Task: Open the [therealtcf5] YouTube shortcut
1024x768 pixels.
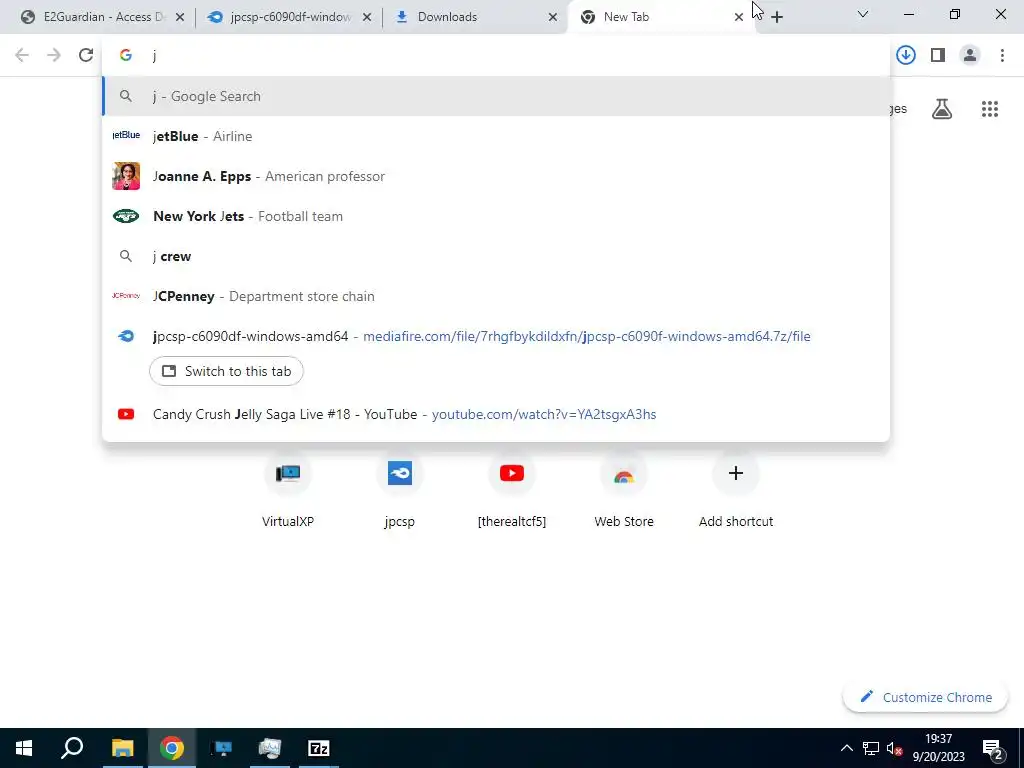Action: [x=511, y=490]
